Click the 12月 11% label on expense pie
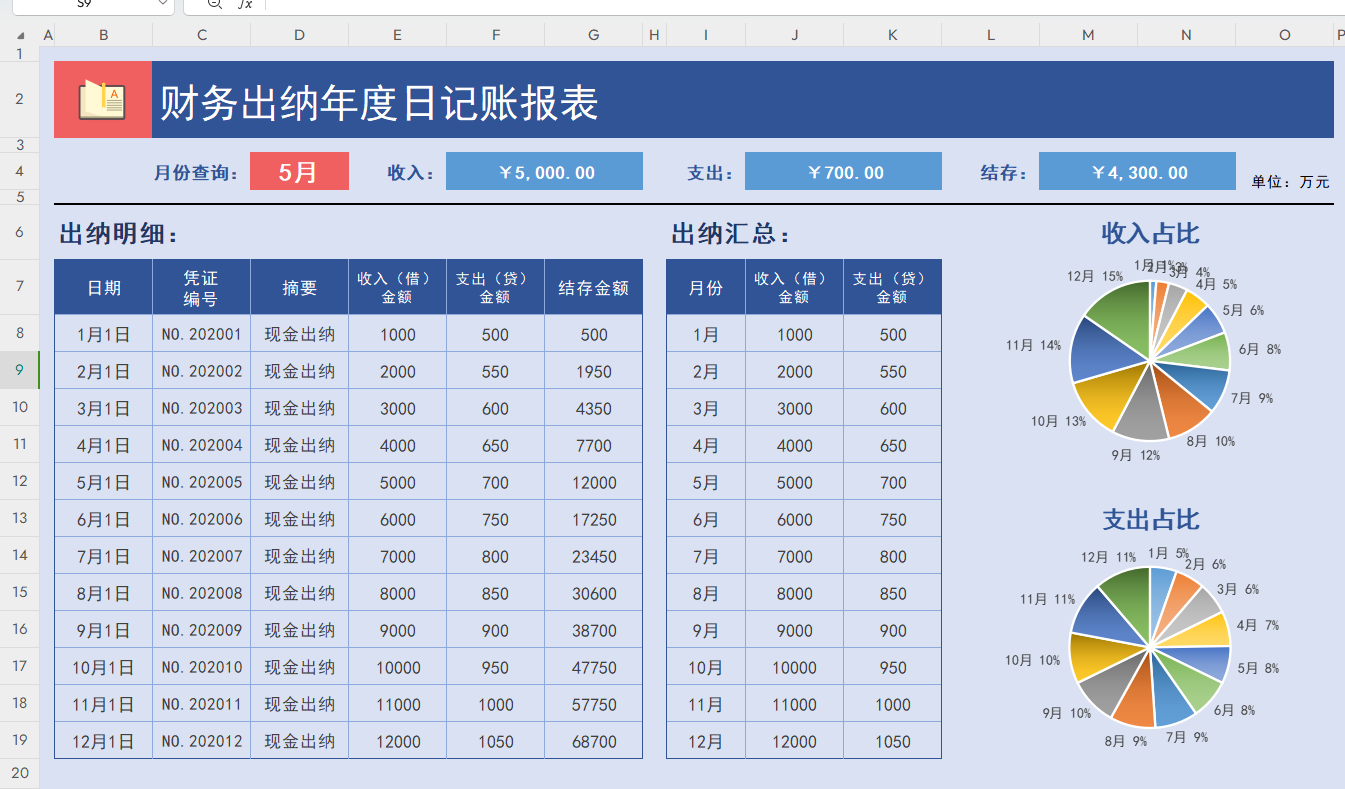This screenshot has width=1345, height=789. [x=1109, y=557]
